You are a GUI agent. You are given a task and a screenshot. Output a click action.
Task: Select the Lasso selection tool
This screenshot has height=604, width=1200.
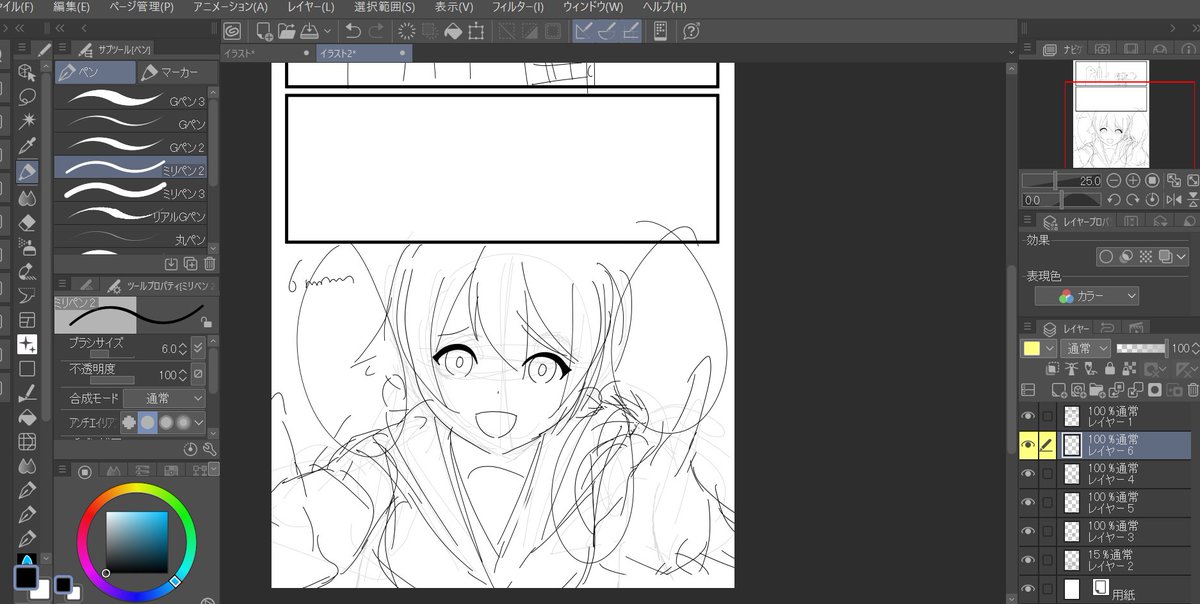[x=27, y=96]
